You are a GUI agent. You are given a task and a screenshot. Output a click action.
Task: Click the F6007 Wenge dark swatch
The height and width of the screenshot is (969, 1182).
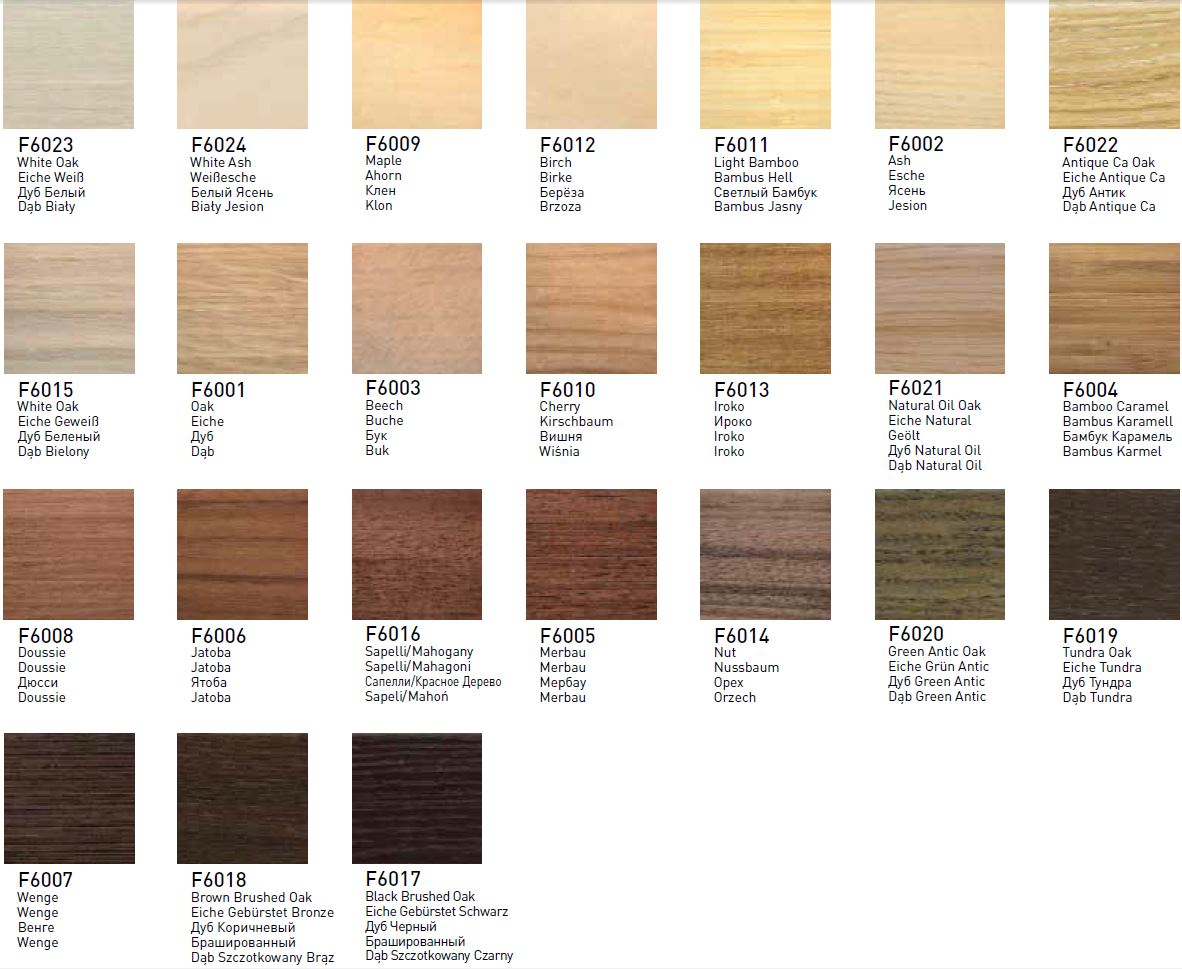68,798
